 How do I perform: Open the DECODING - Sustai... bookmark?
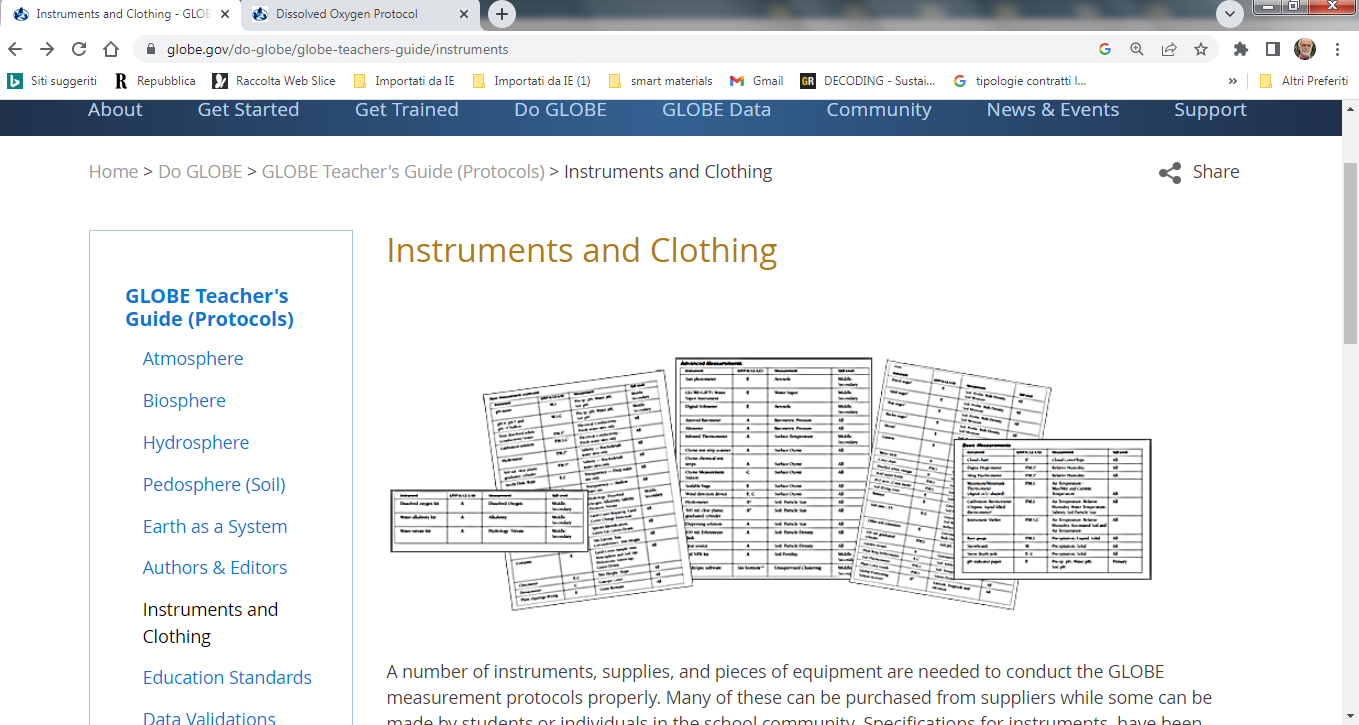[868, 81]
